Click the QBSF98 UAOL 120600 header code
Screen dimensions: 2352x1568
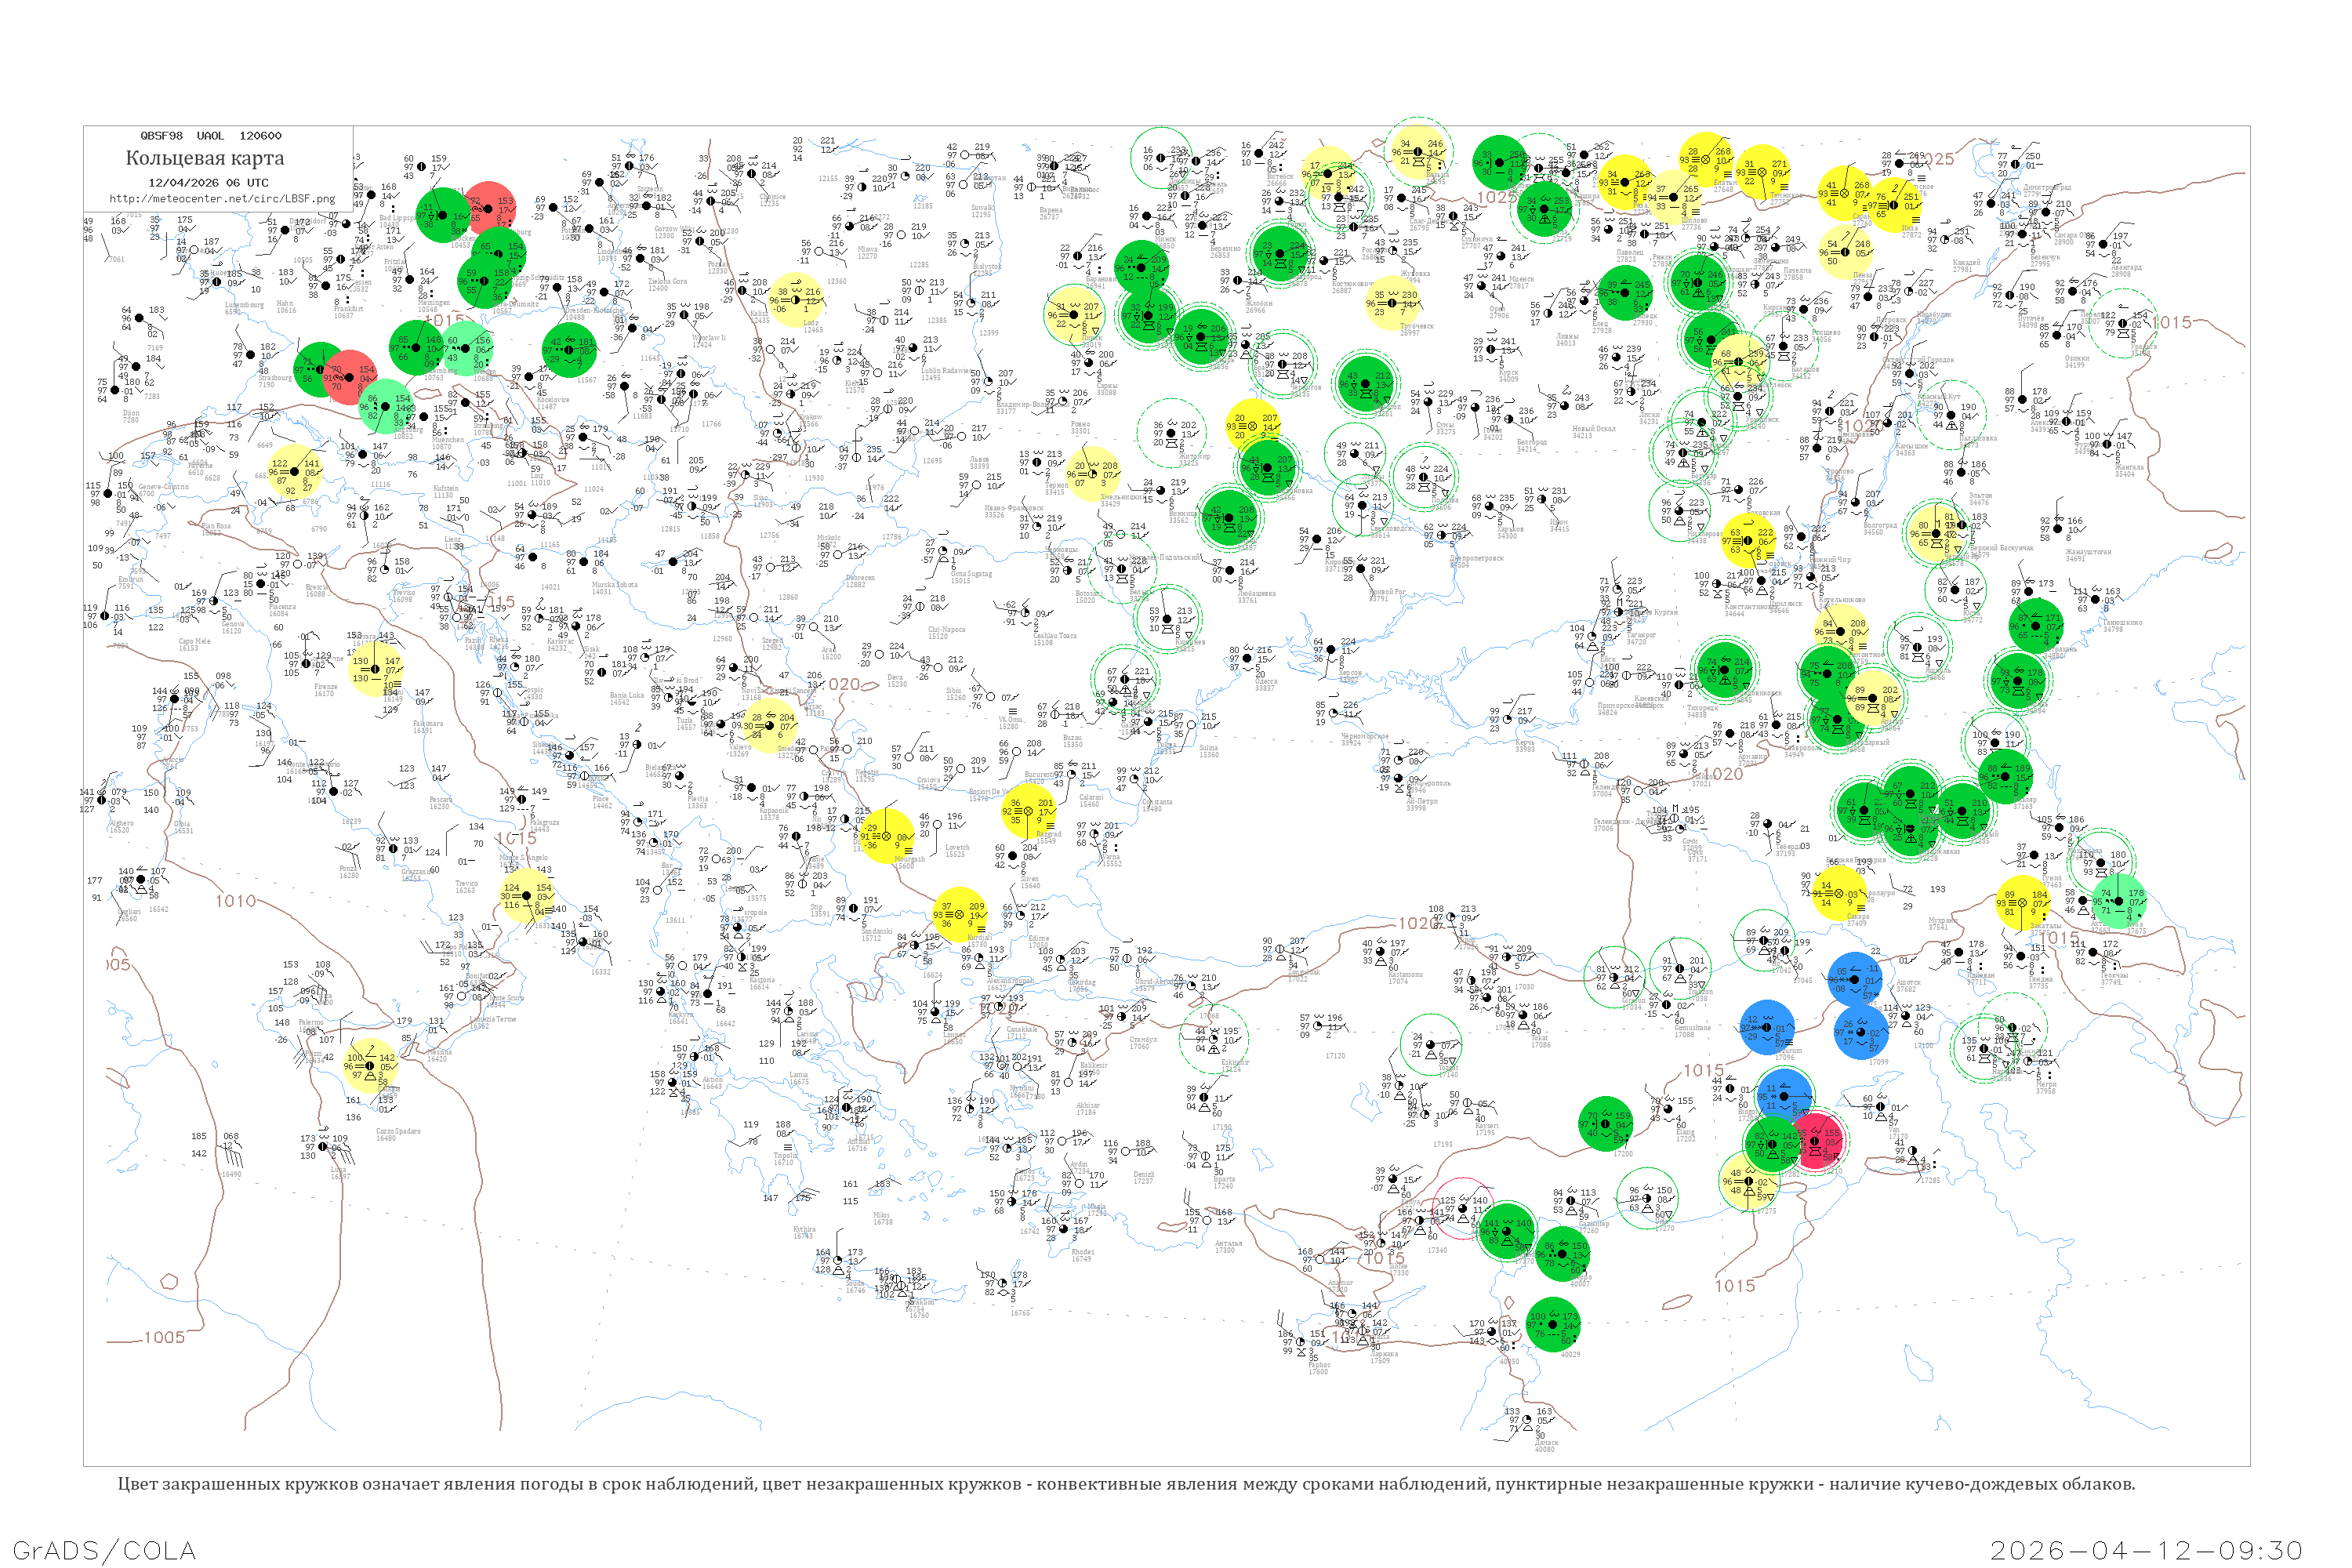[x=211, y=136]
